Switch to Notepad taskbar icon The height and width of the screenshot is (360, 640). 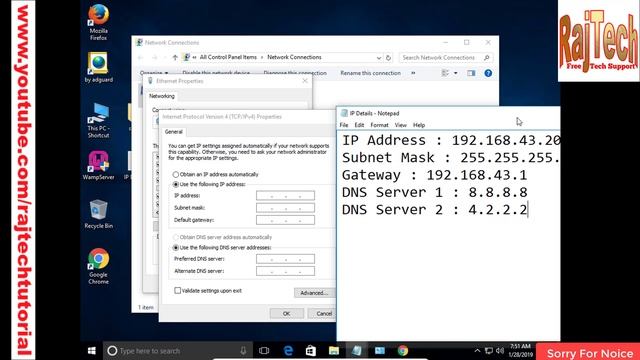click(x=357, y=351)
